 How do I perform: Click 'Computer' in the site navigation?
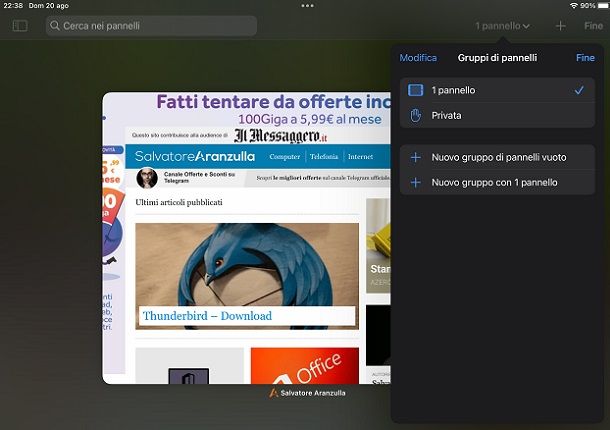click(285, 156)
